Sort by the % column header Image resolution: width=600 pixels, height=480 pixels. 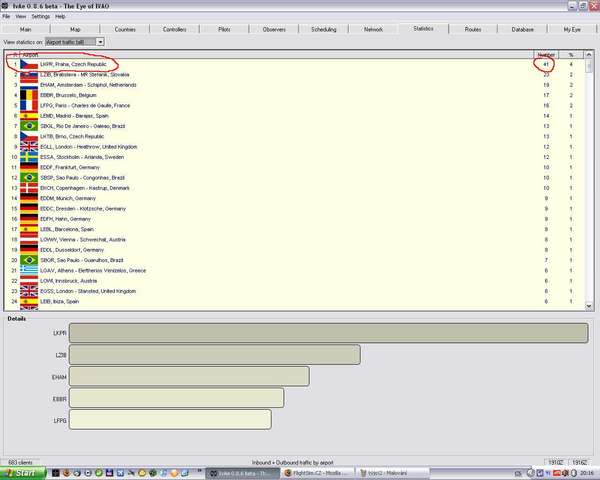571,55
